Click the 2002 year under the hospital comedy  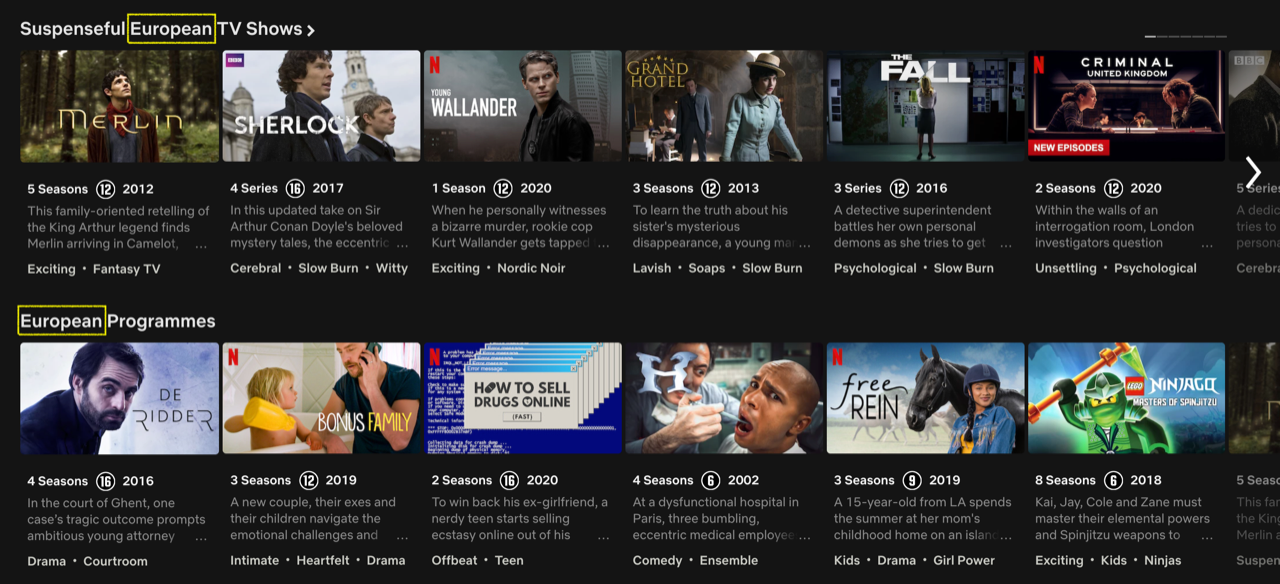pos(744,481)
